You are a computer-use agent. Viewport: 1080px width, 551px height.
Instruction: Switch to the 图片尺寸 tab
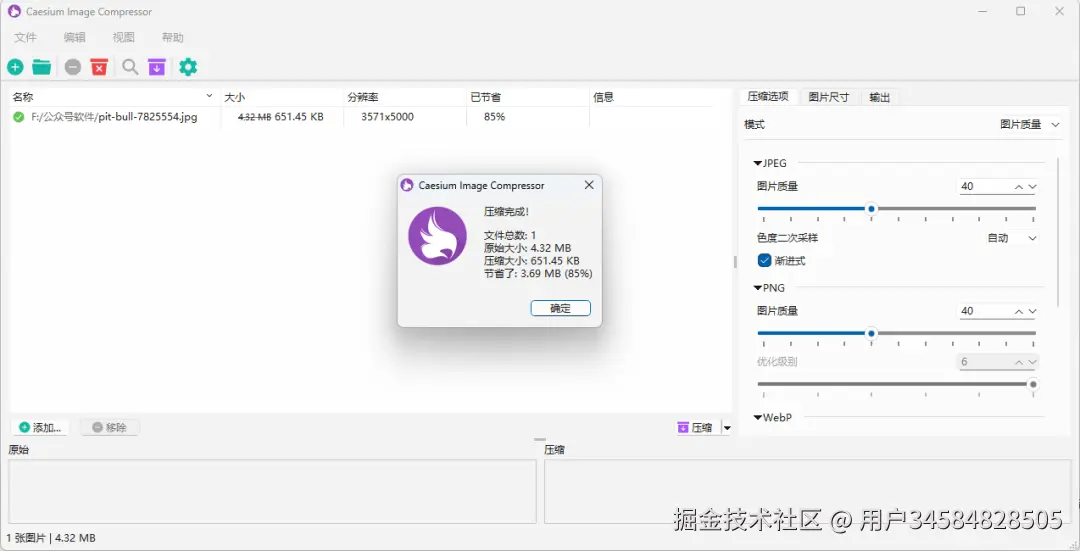tap(829, 97)
